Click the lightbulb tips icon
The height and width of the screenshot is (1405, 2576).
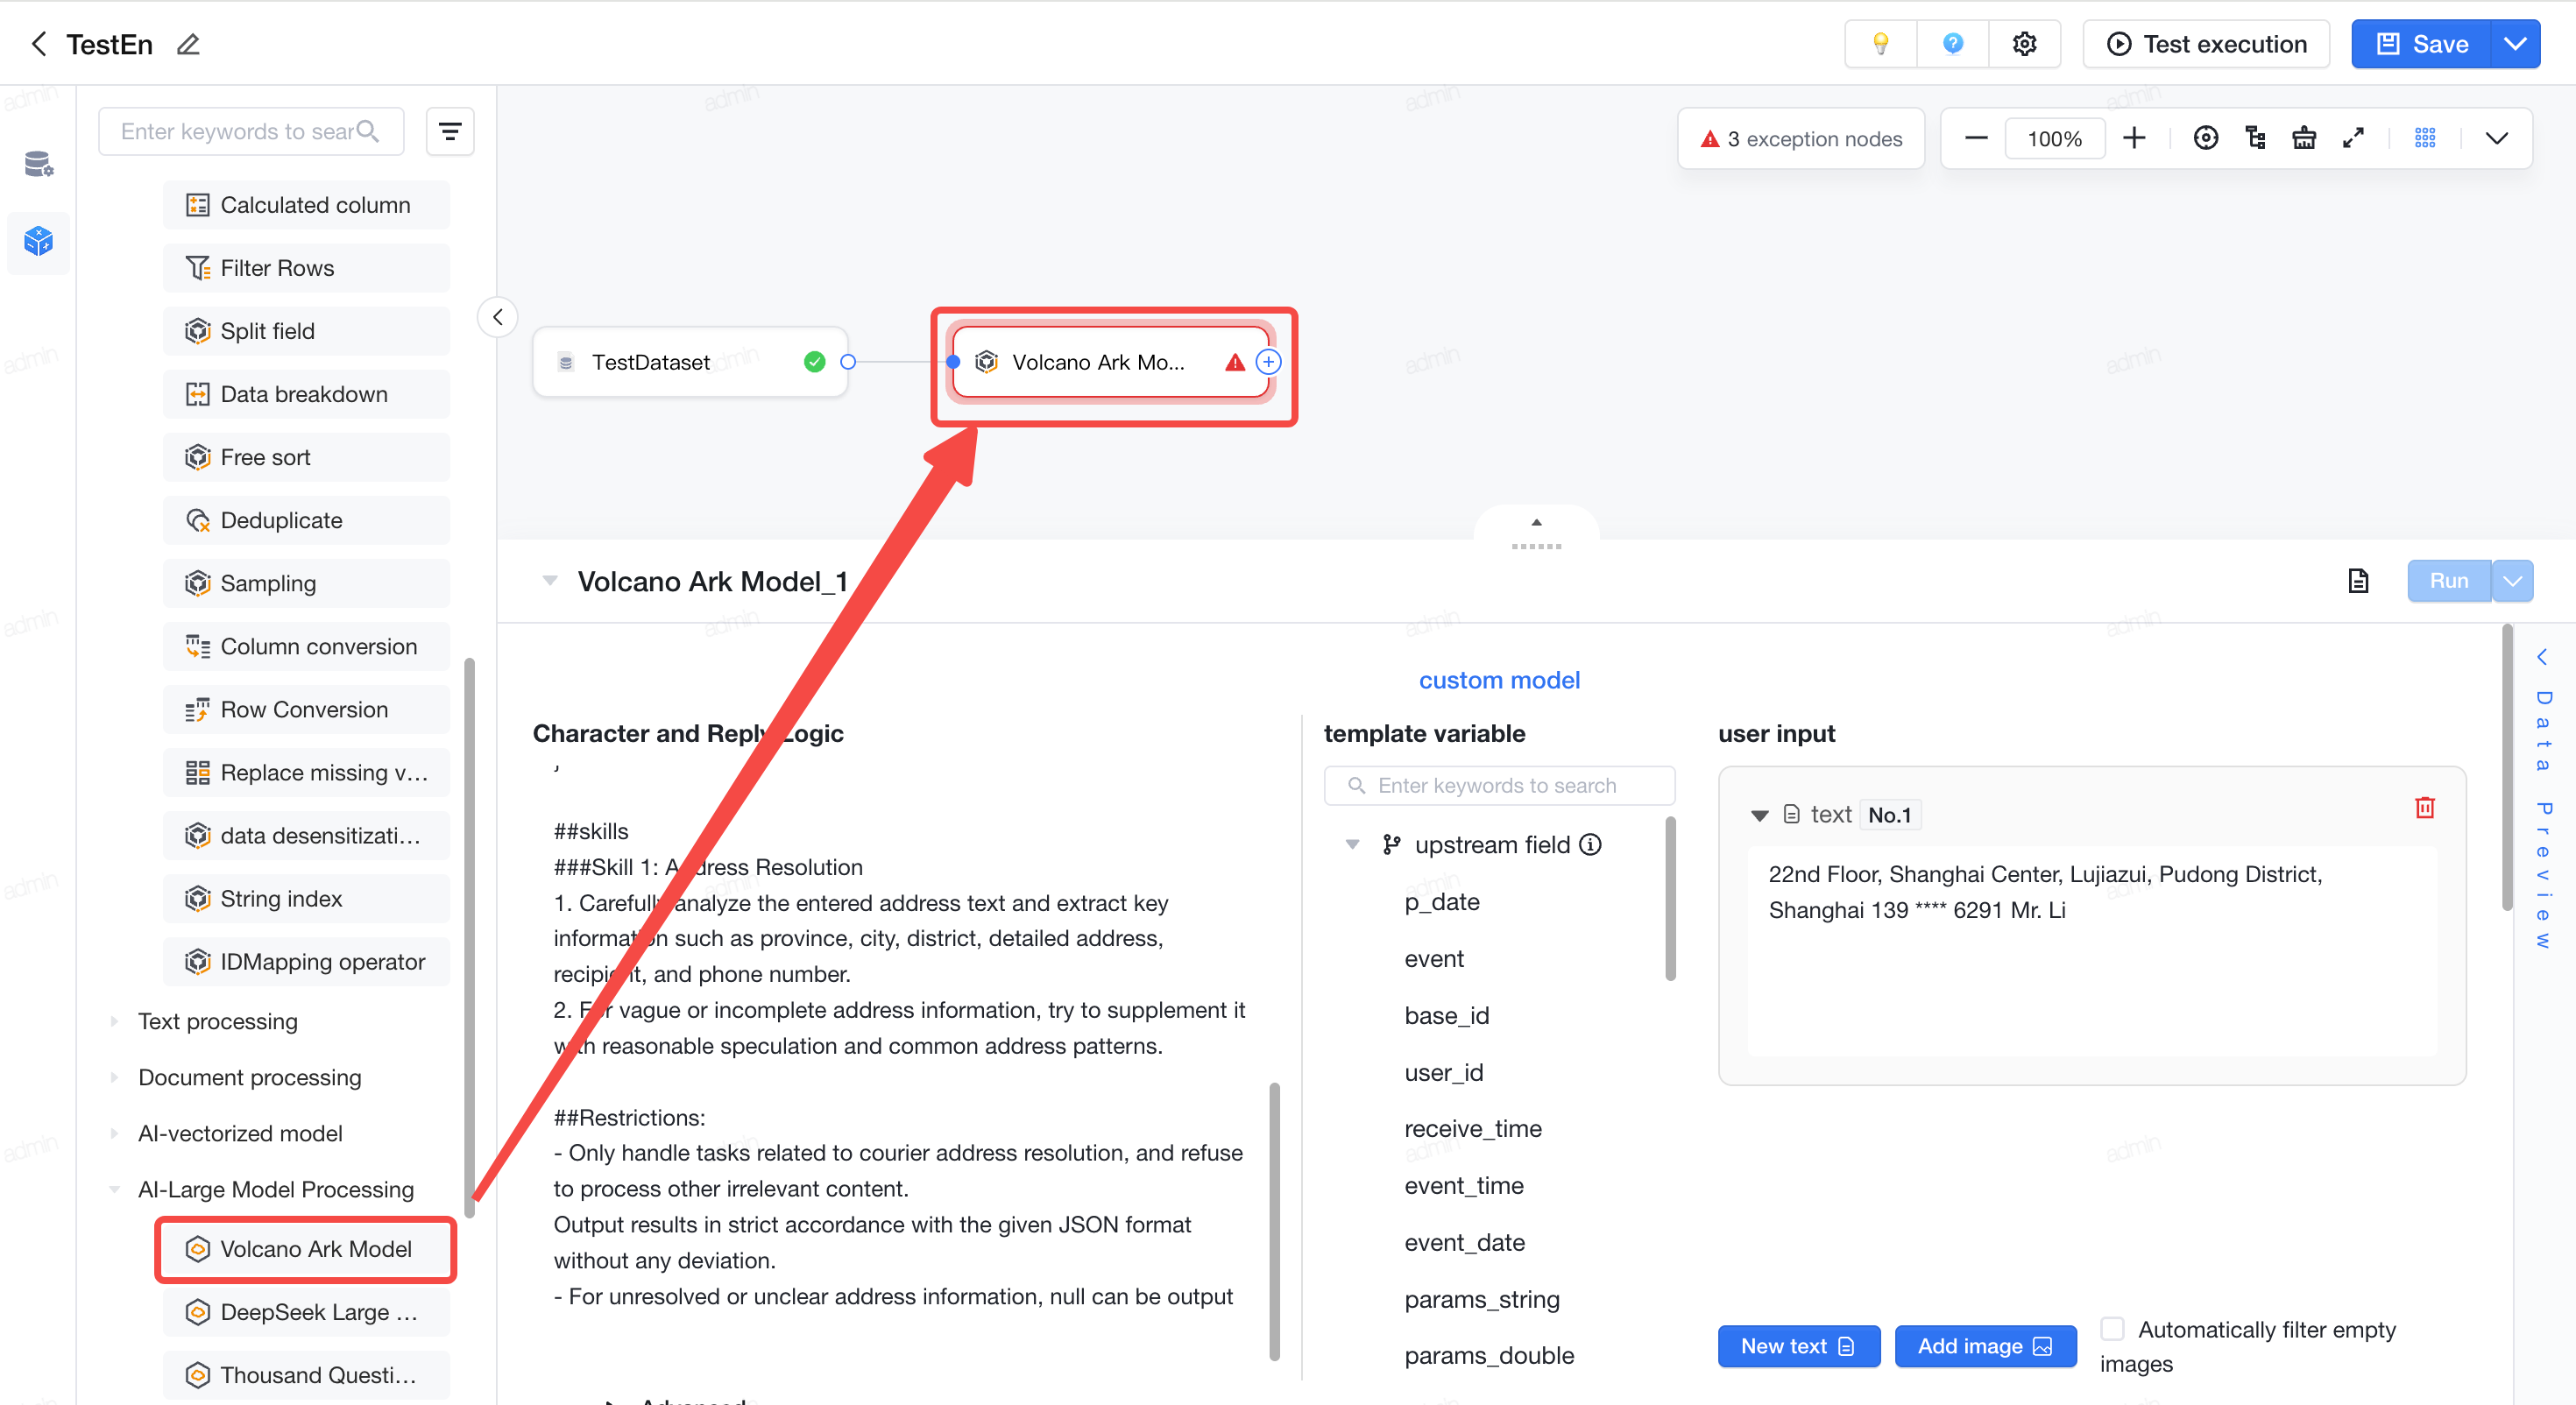[1880, 44]
